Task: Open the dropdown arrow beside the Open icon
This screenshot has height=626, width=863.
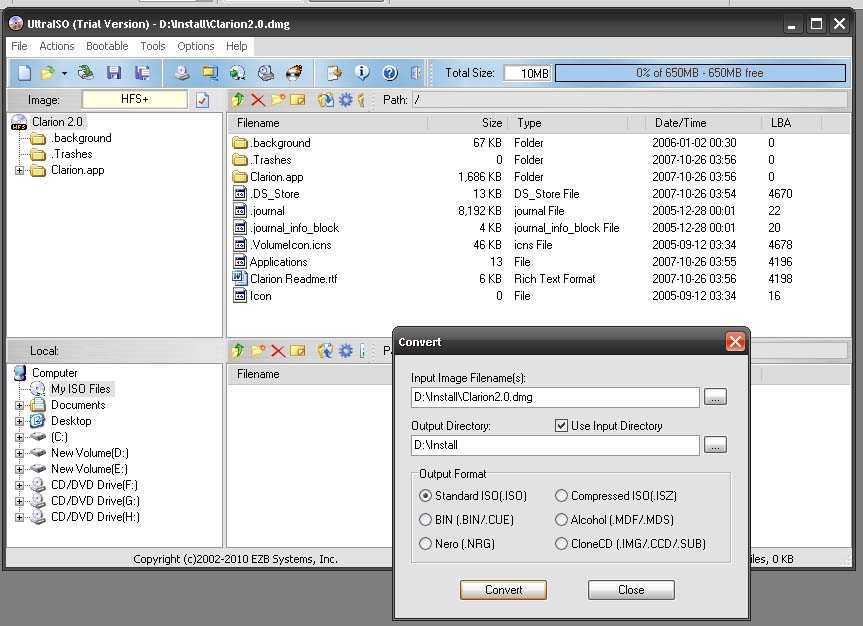Action: [64, 73]
